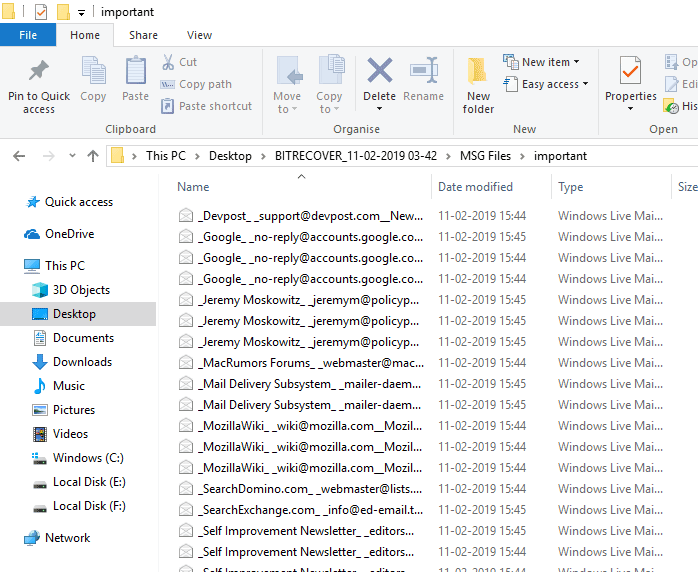Image resolution: width=698 pixels, height=572 pixels.
Task: Open the Easy access dropdown
Action: click(546, 84)
